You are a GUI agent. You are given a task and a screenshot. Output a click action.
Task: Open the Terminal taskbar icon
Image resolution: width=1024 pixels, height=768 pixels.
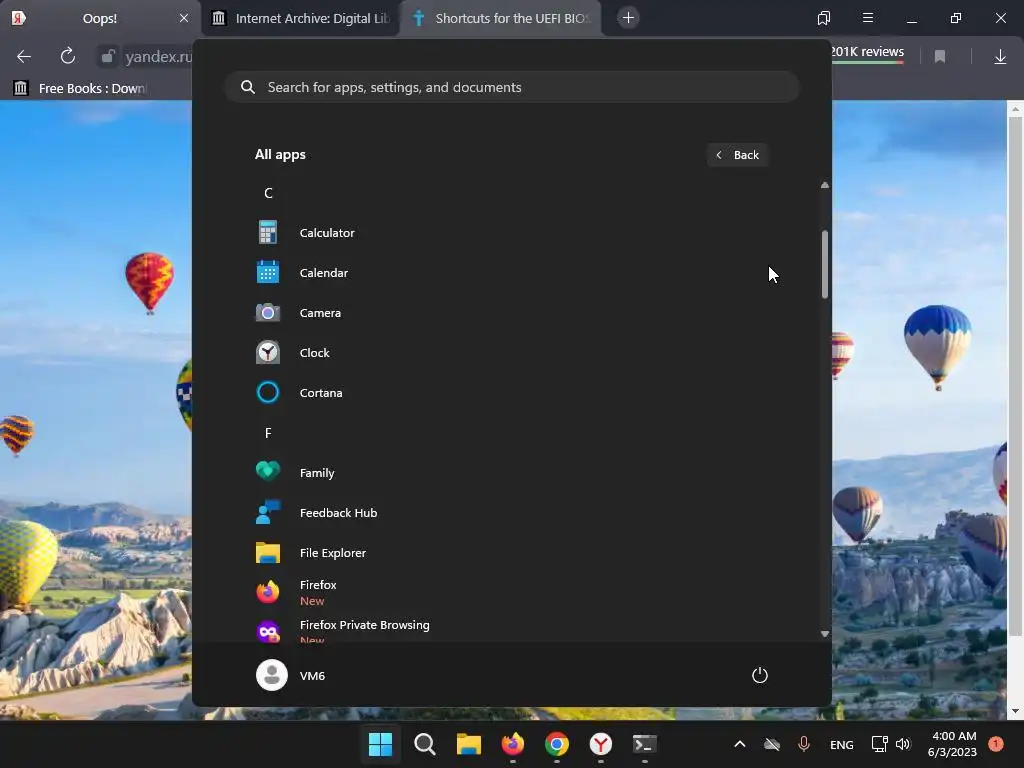click(x=645, y=744)
